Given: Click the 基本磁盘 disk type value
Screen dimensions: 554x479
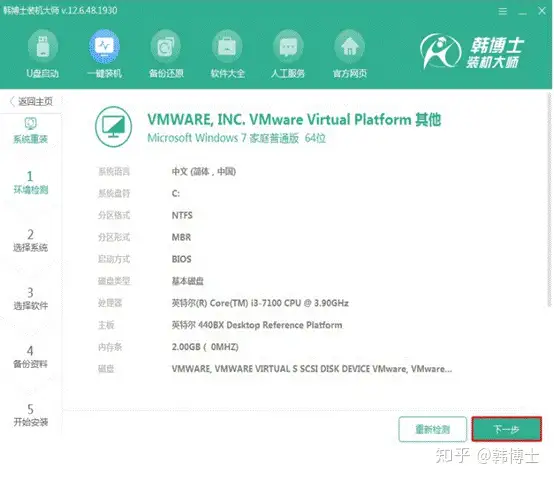Looking at the screenshot, I should [x=188, y=281].
